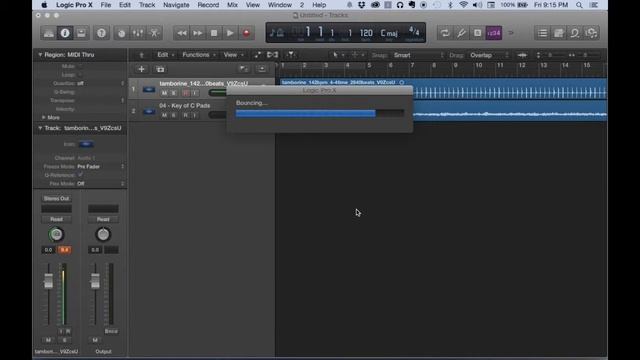Click Read automation button on tamborine channel strip
The image size is (640, 360).
[x=56, y=219]
